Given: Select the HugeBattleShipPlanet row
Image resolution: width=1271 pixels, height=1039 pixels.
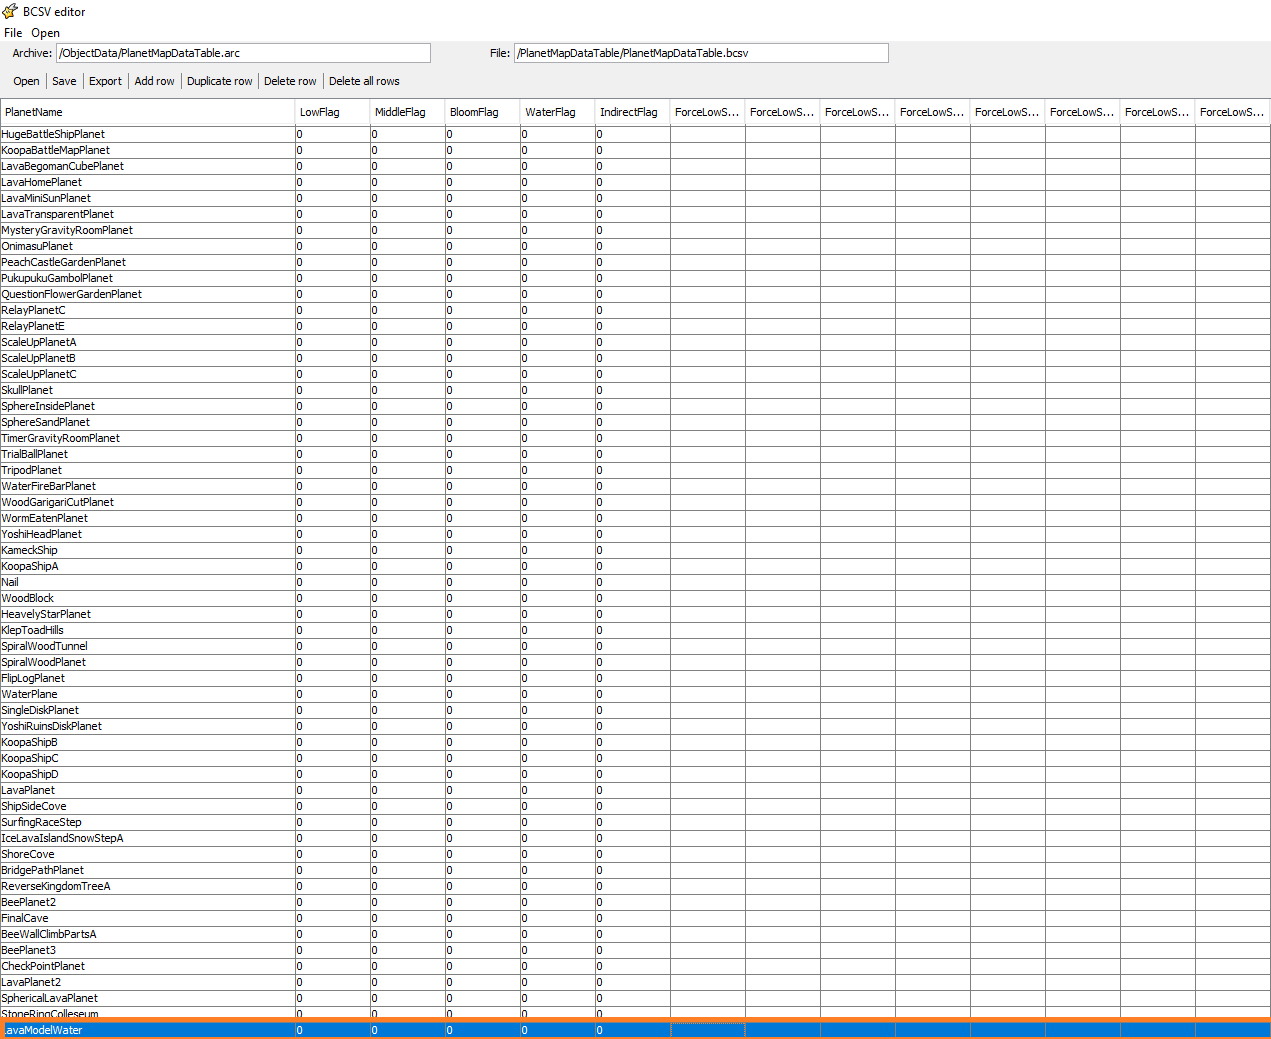Looking at the screenshot, I should tap(635, 134).
